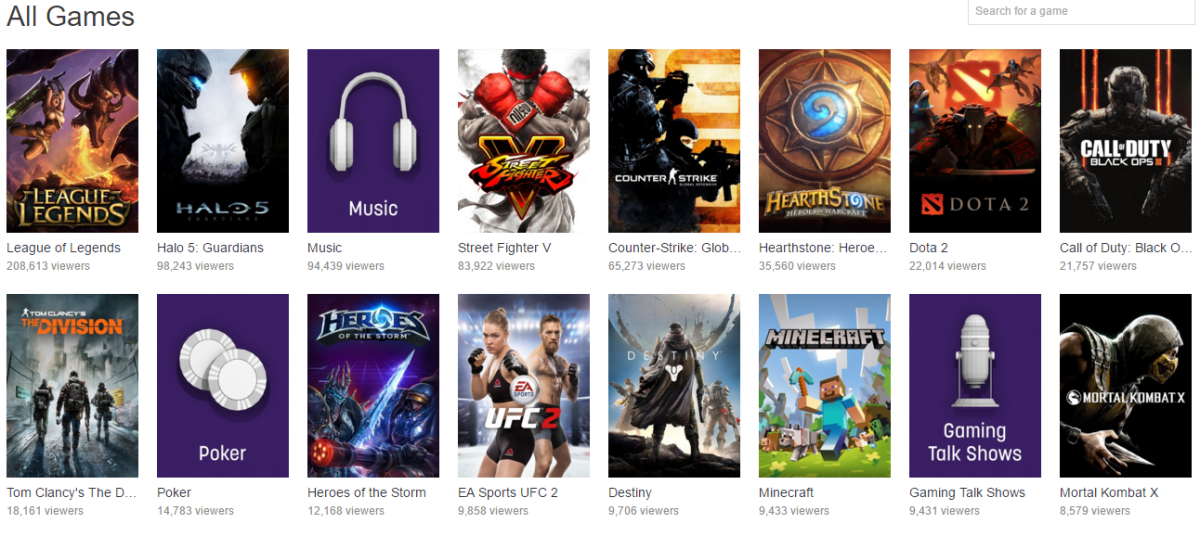Open the Destiny title link

[x=630, y=493]
